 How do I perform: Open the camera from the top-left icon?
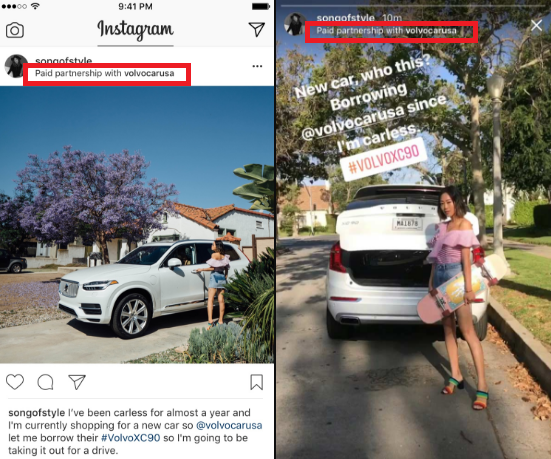(x=15, y=30)
